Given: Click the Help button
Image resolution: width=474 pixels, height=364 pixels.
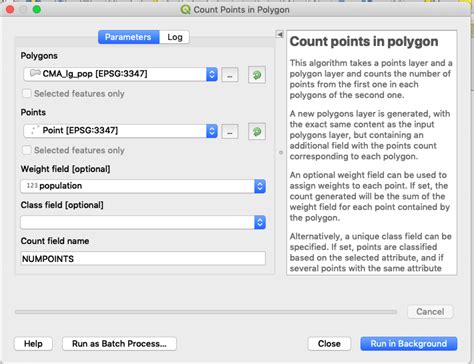Looking at the screenshot, I should tap(33, 344).
